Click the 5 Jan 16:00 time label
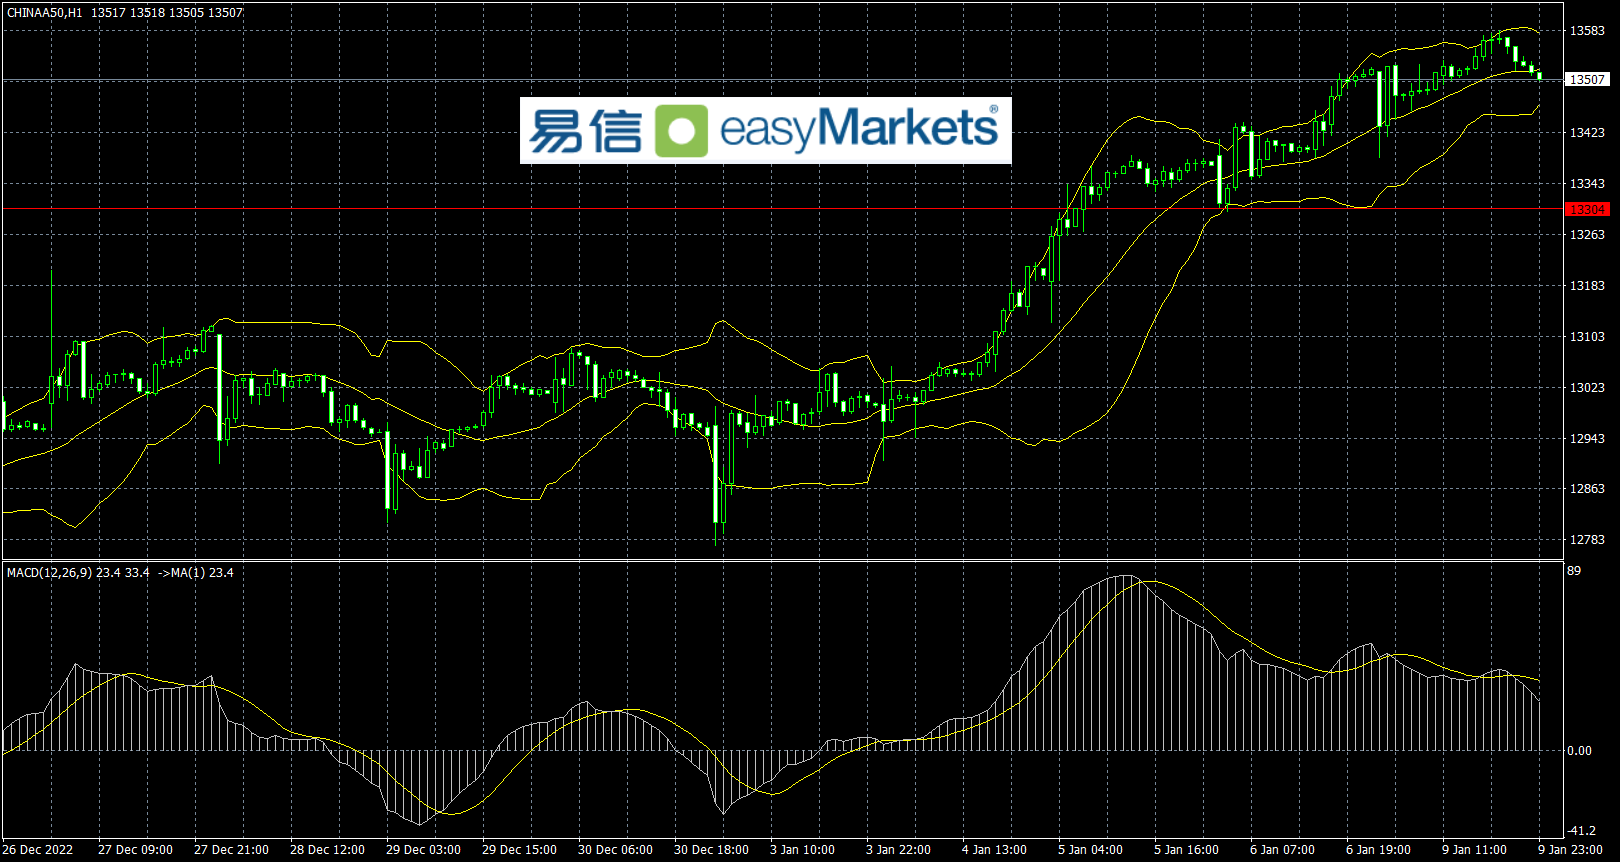The height and width of the screenshot is (862, 1620). click(x=1186, y=850)
